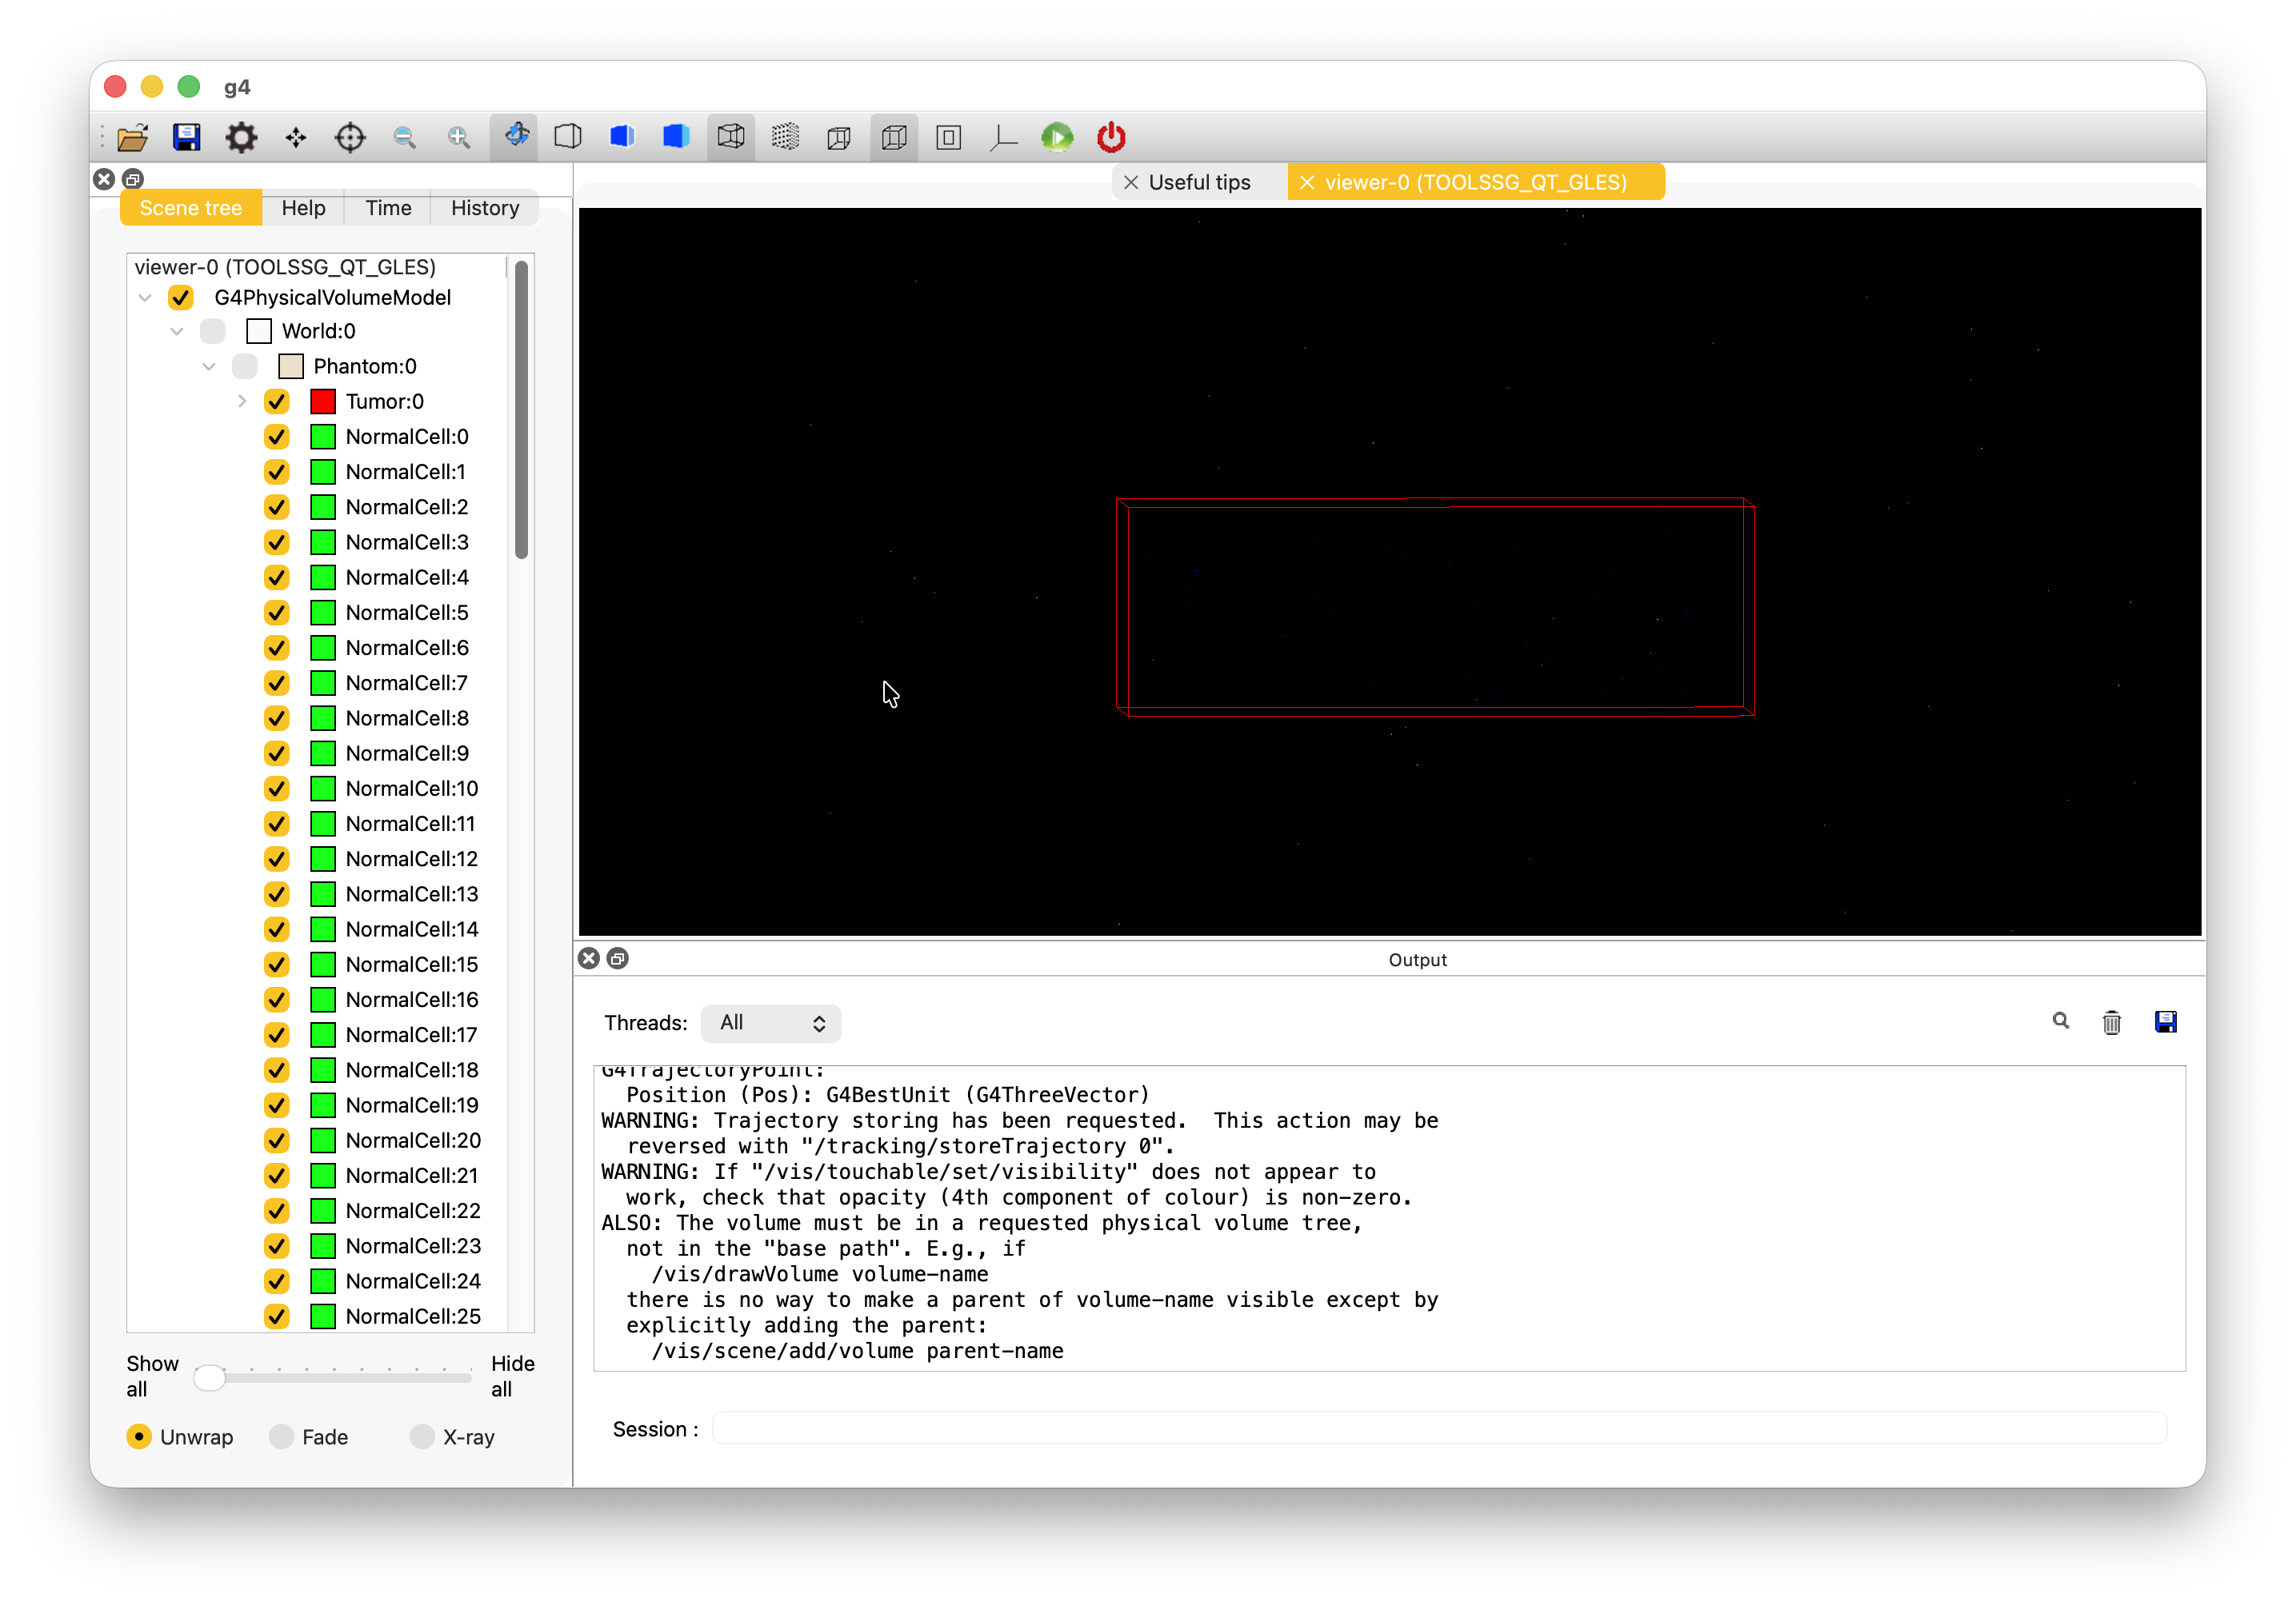Screen dimensions: 2296x1606
Task: Select wireframe cube icon
Action: tap(731, 137)
